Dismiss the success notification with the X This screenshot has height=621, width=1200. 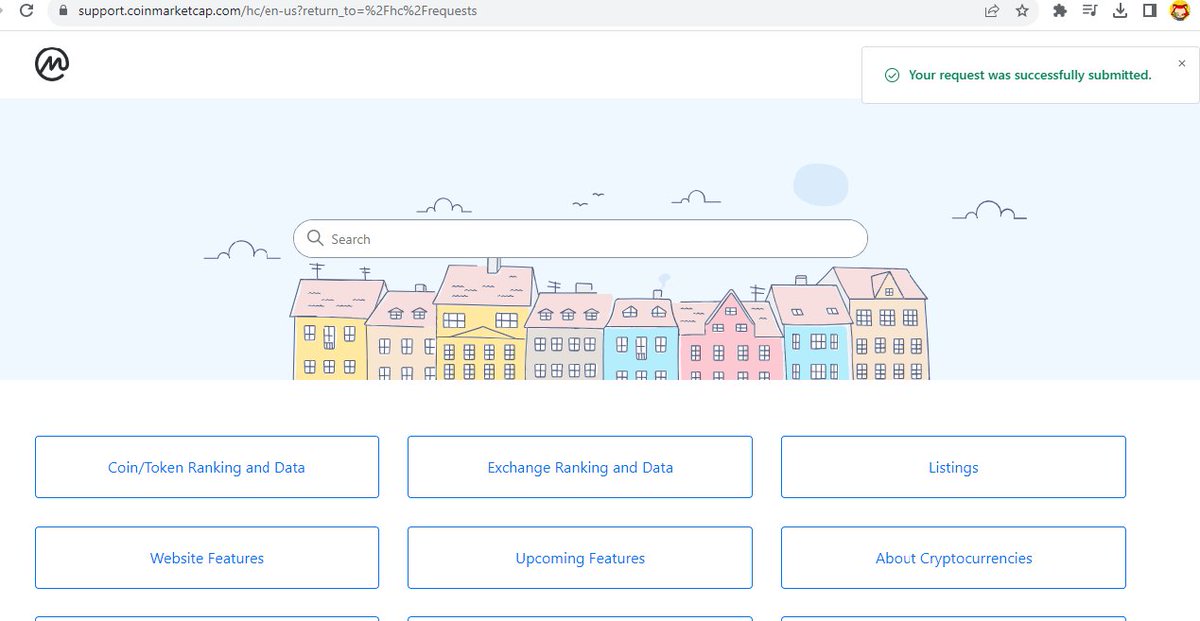[1182, 63]
